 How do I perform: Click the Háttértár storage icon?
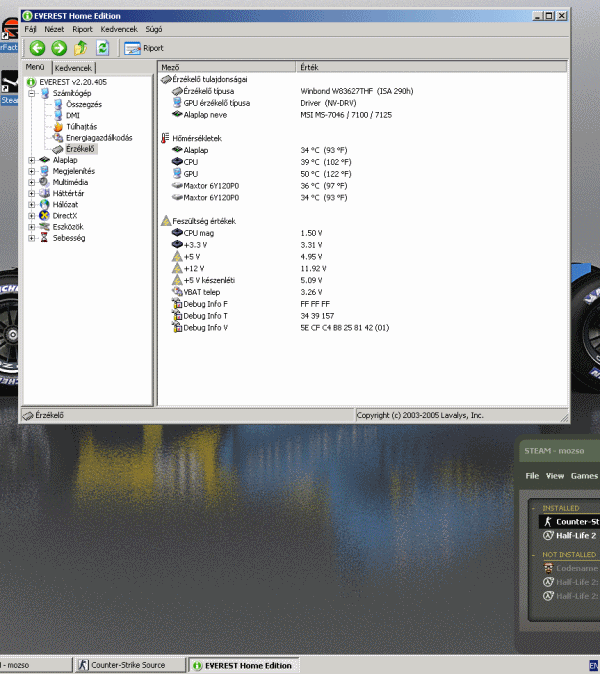point(44,193)
